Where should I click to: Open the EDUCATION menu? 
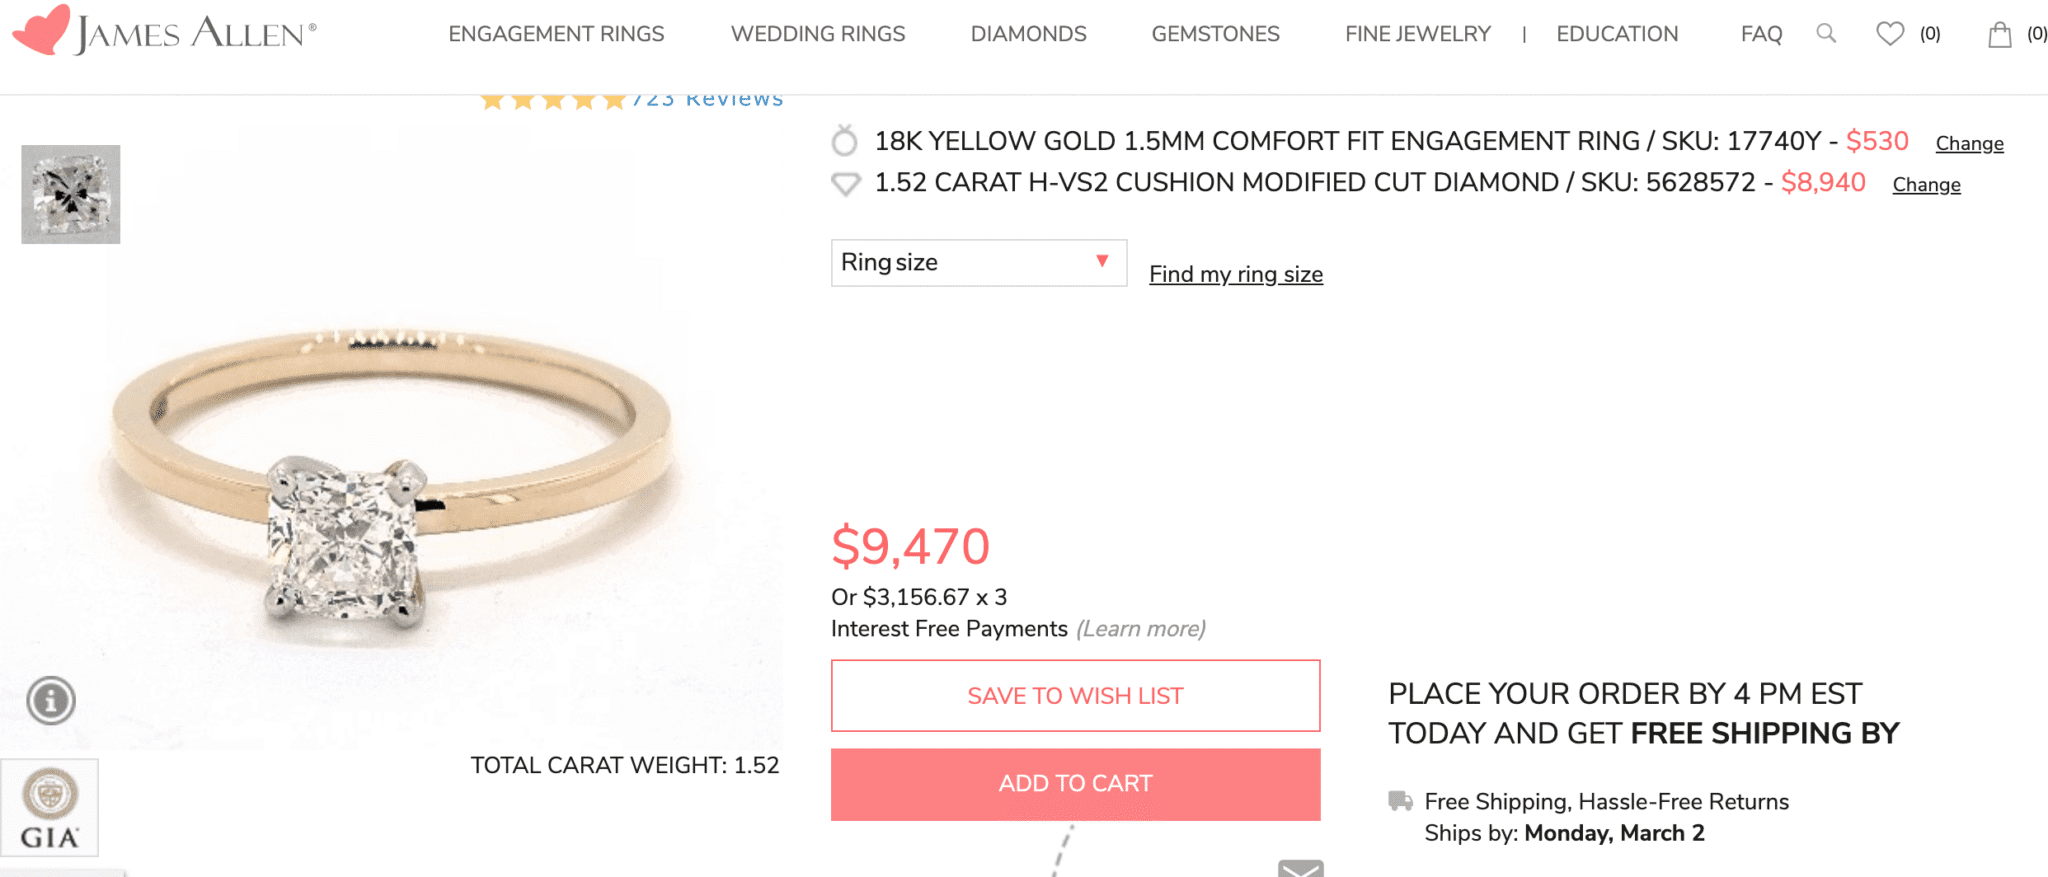tap(1616, 33)
